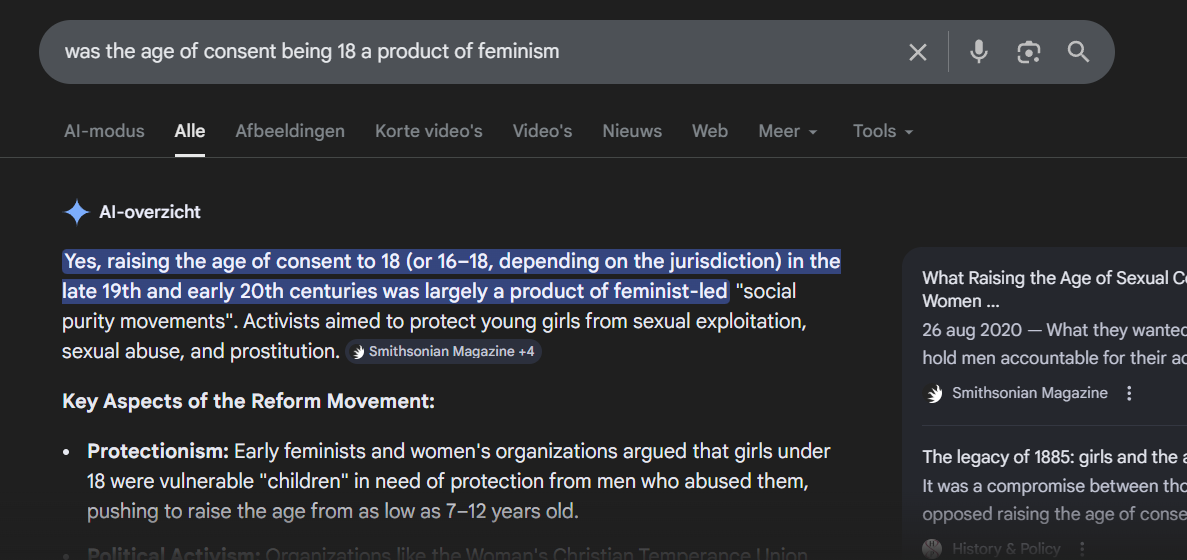Go to the Video's tab
This screenshot has height=560, width=1187.
[x=542, y=131]
